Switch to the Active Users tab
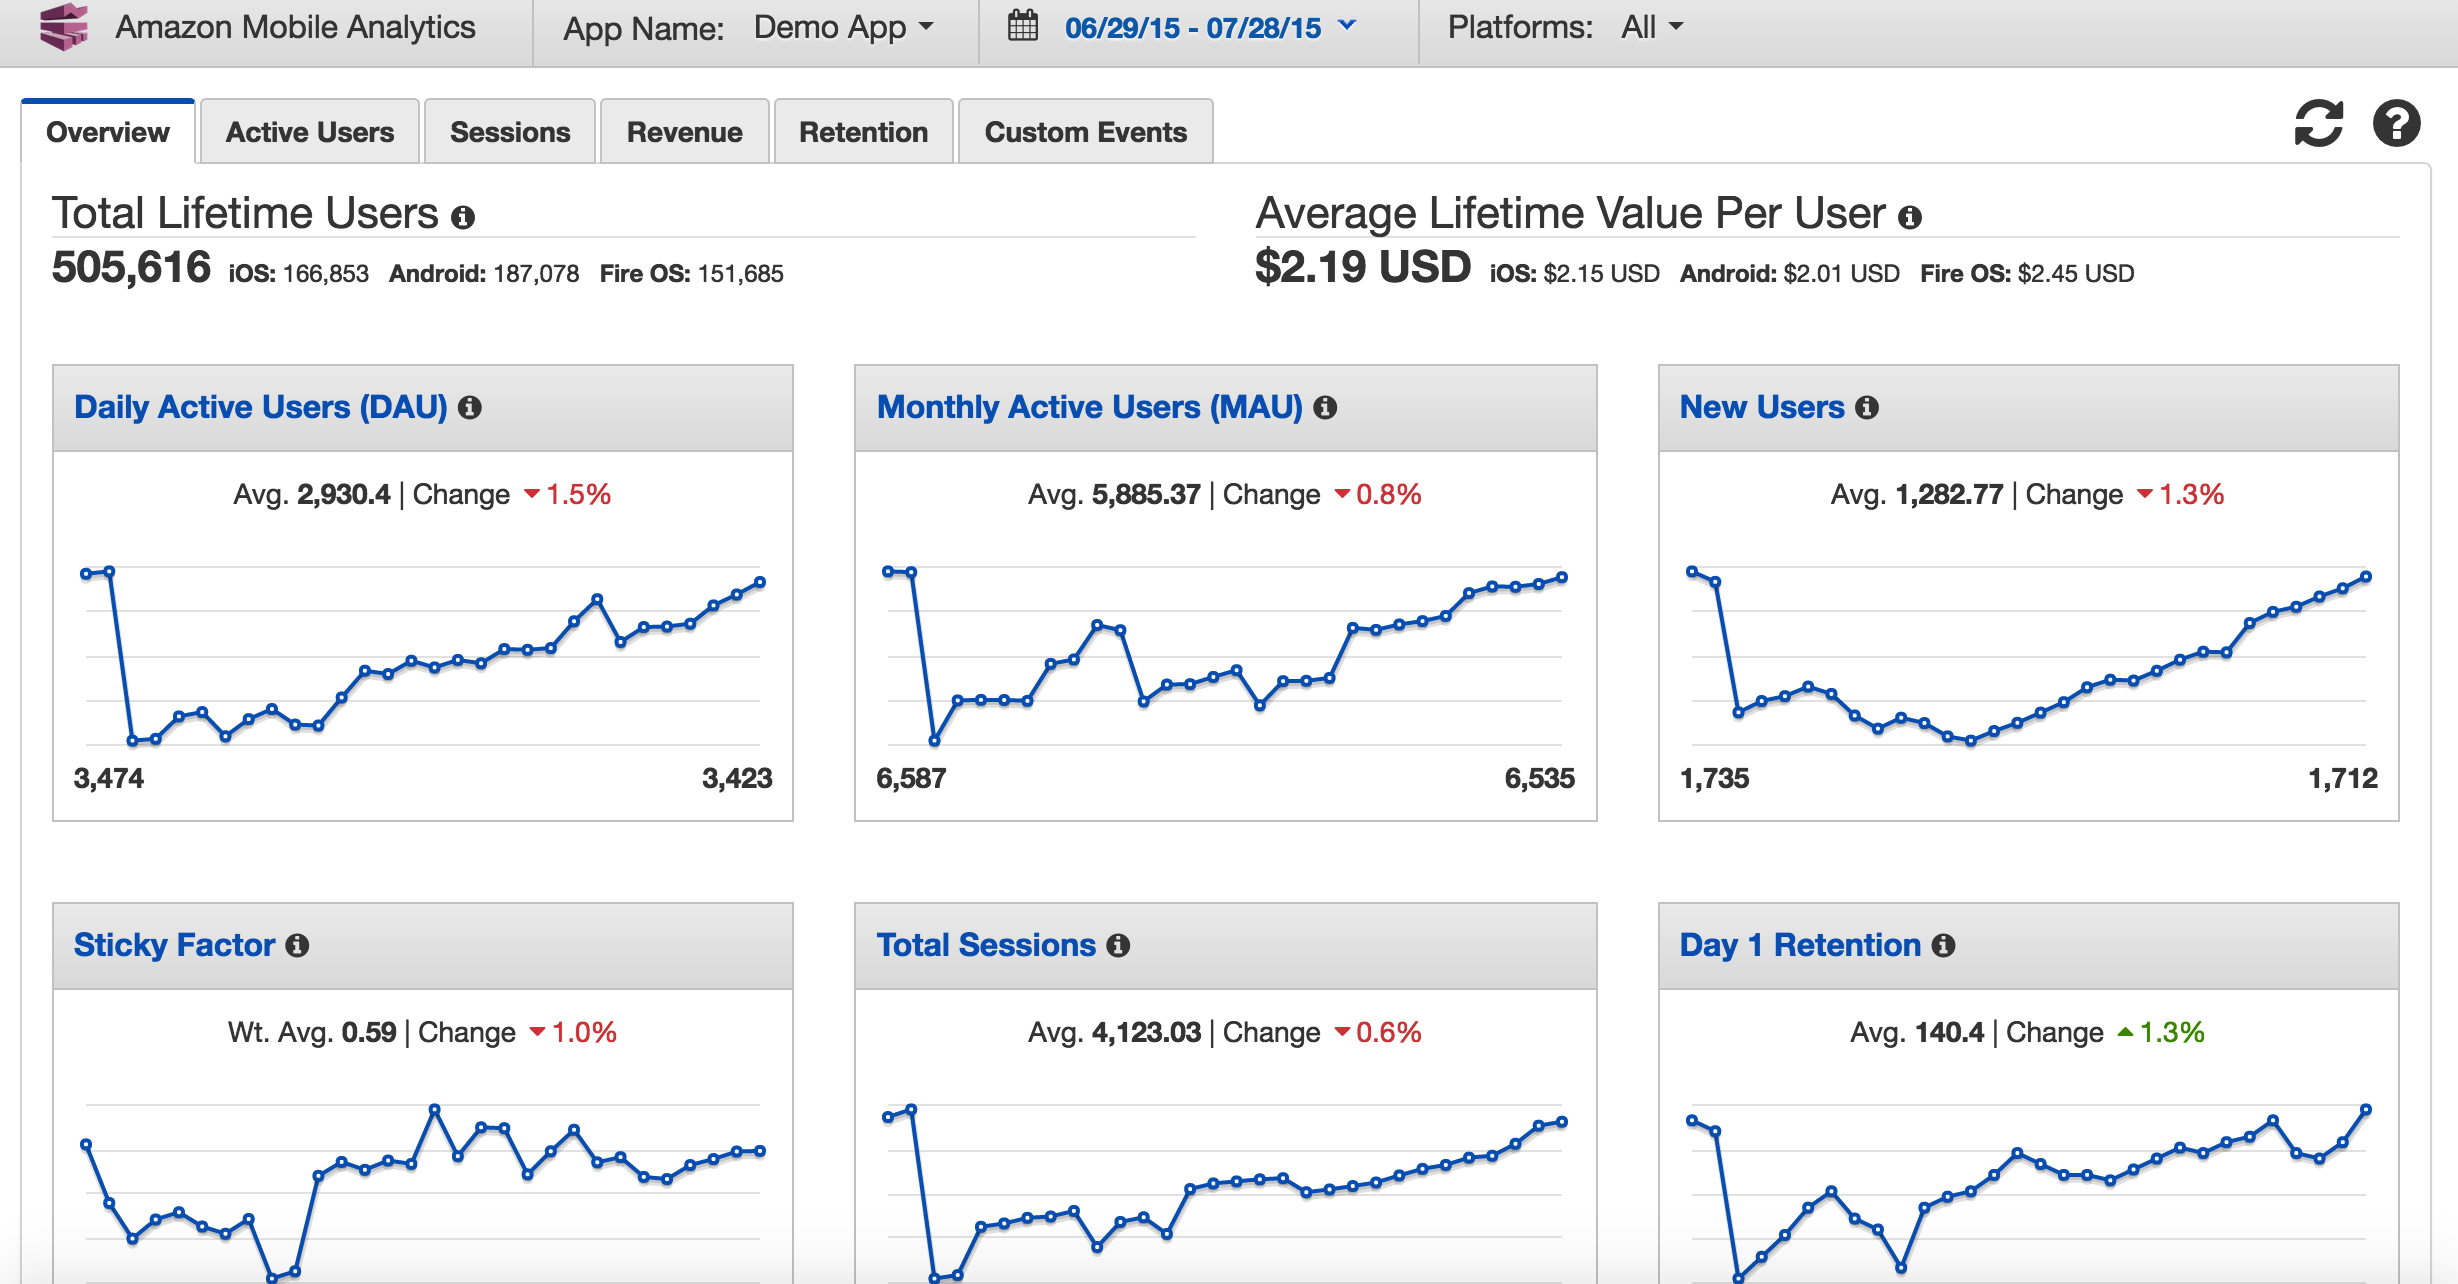 click(309, 132)
